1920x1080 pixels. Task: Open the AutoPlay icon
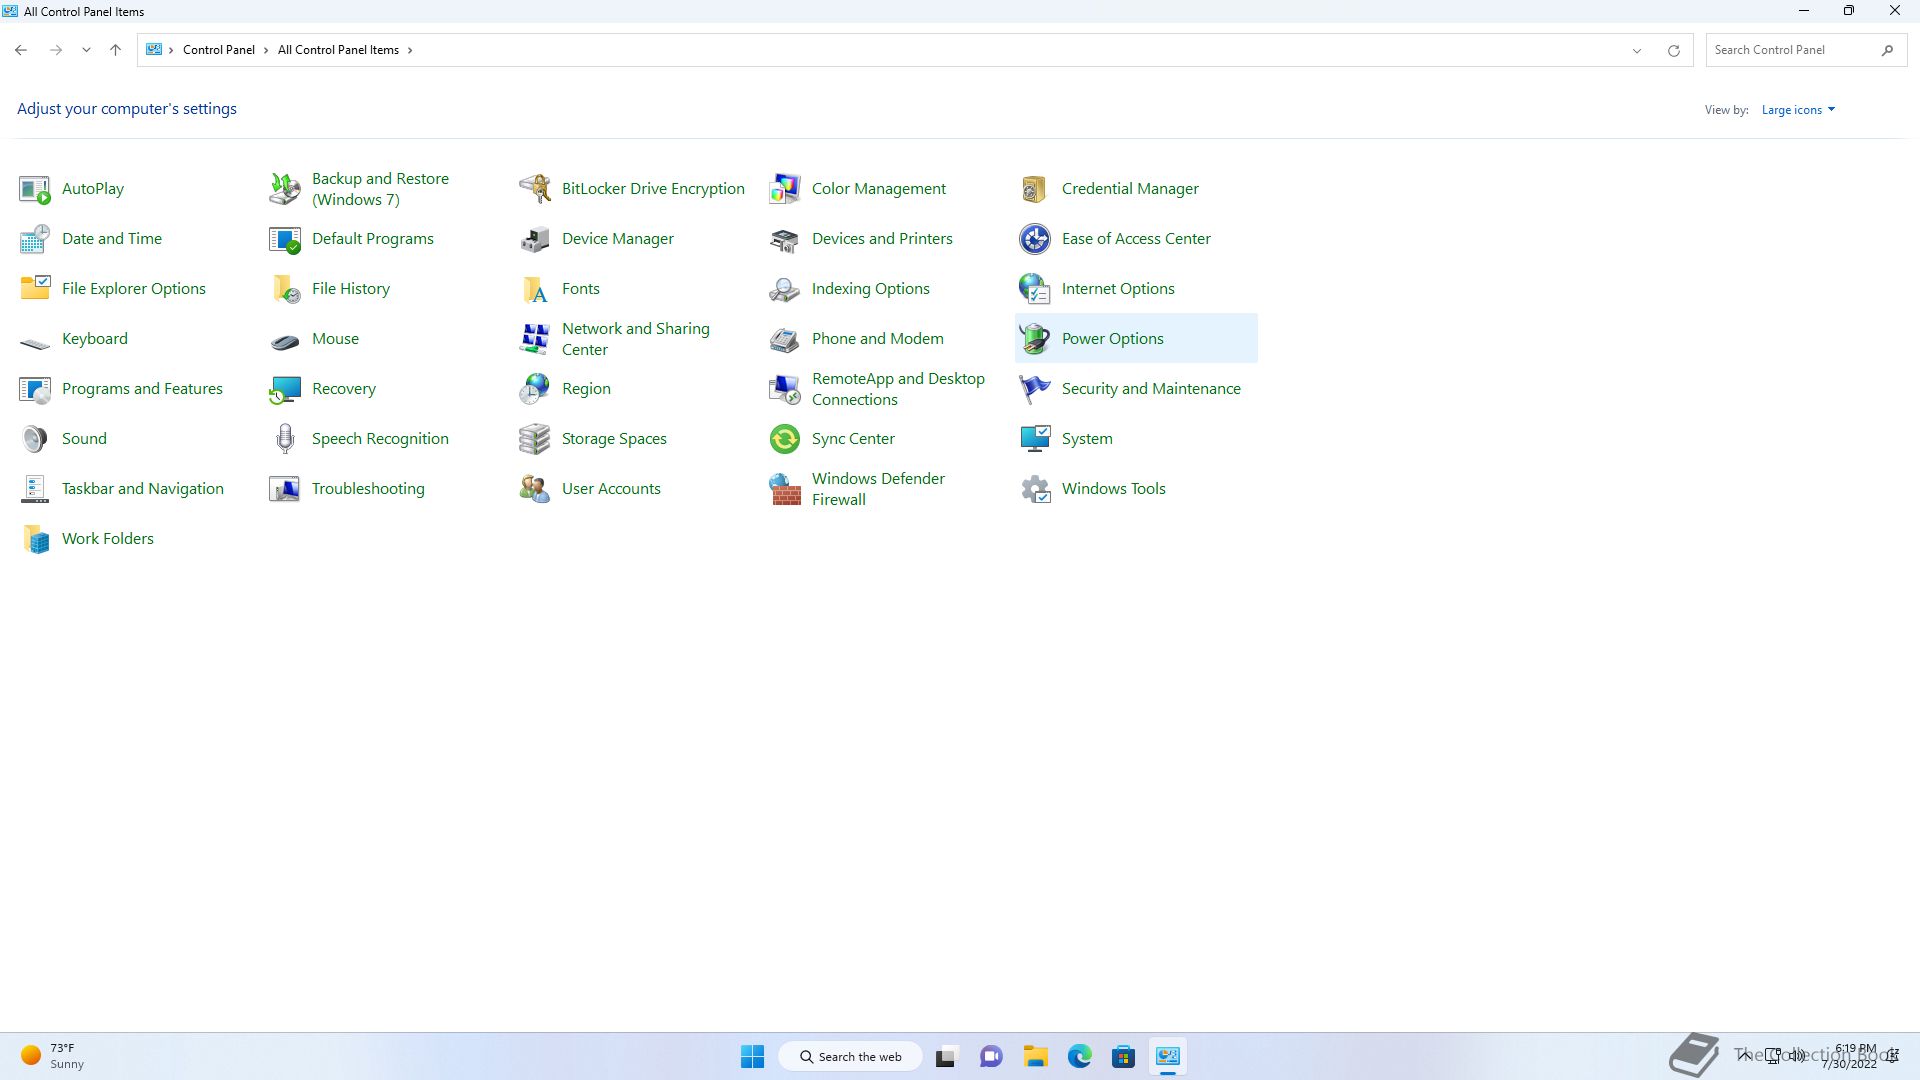[35, 189]
